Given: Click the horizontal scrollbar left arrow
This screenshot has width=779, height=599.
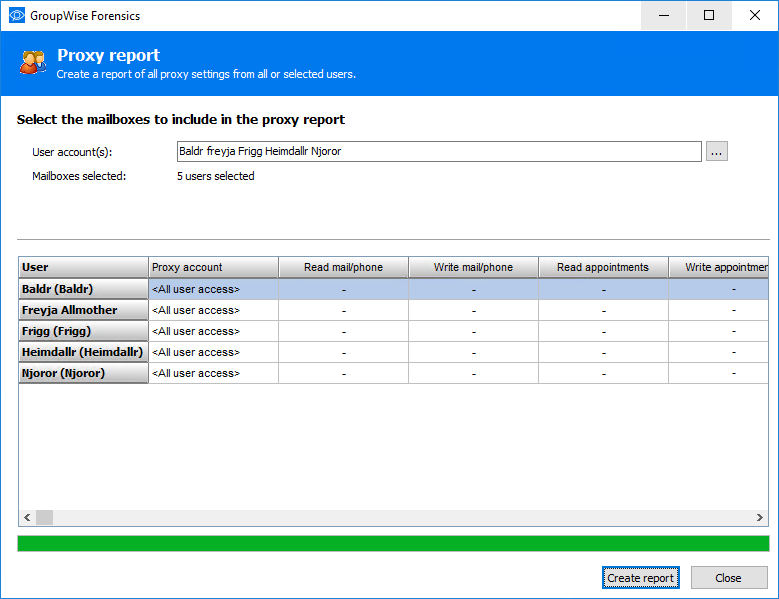Looking at the screenshot, I should coord(27,518).
